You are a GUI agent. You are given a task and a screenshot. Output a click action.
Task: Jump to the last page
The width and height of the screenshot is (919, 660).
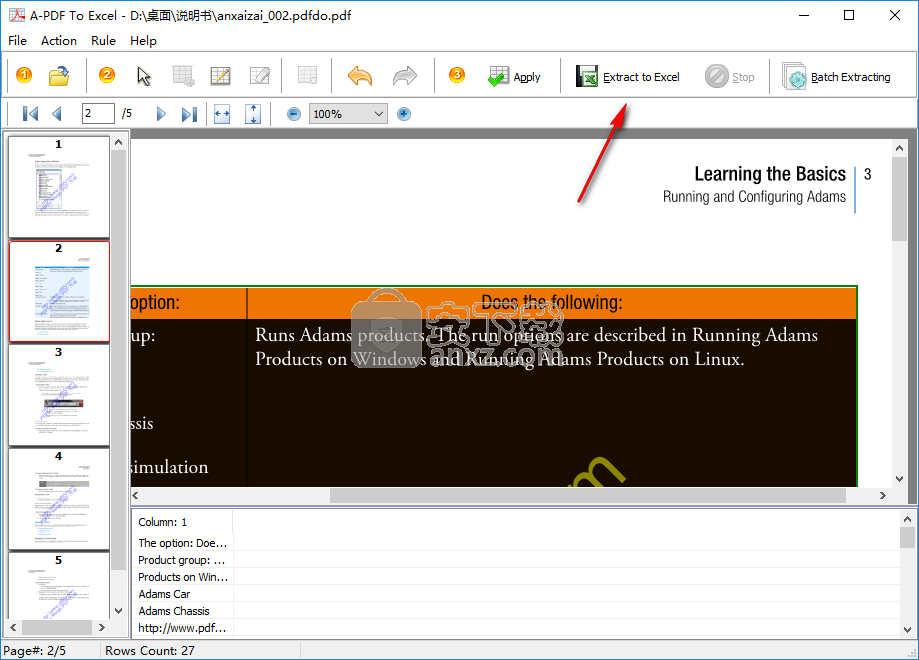click(x=189, y=114)
